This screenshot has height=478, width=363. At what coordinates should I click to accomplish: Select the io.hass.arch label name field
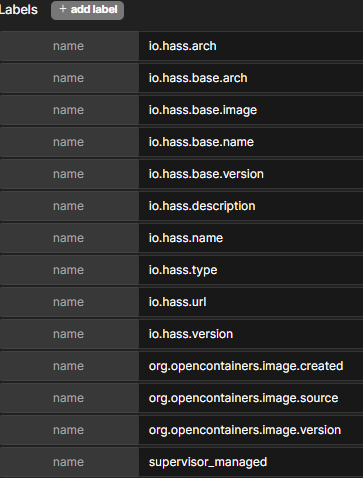[x=251, y=46]
